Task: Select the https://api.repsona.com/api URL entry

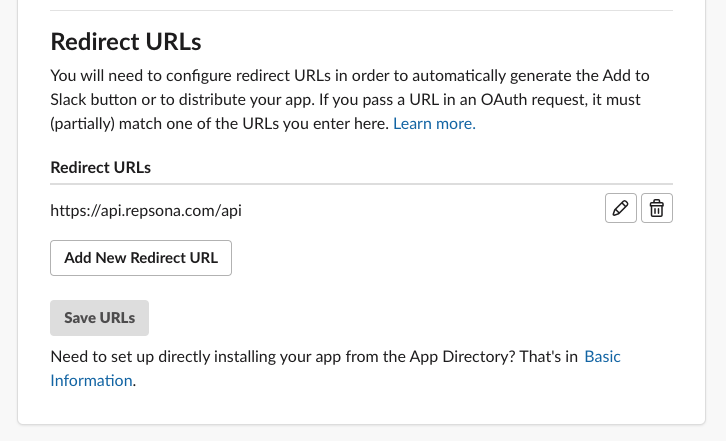Action: 146,210
